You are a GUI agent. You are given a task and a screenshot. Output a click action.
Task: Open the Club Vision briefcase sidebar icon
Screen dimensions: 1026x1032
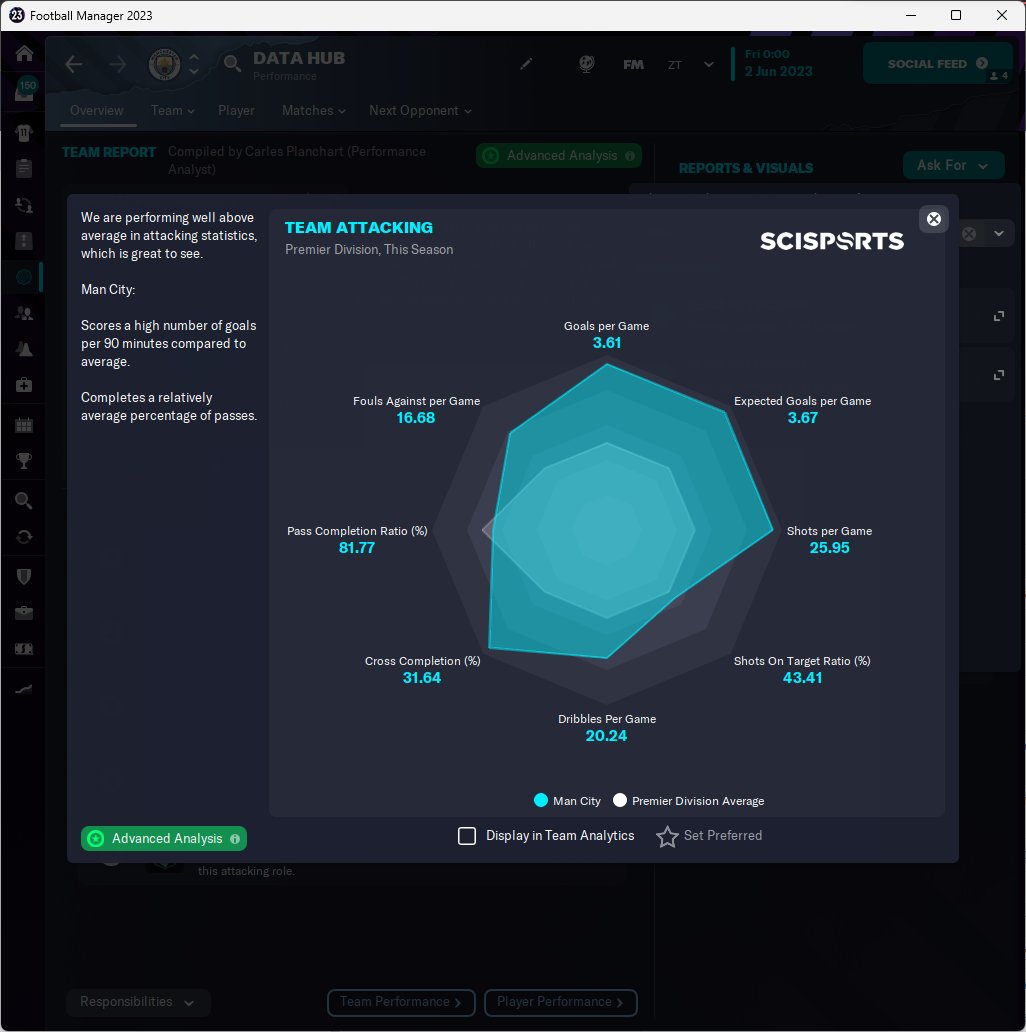point(24,613)
